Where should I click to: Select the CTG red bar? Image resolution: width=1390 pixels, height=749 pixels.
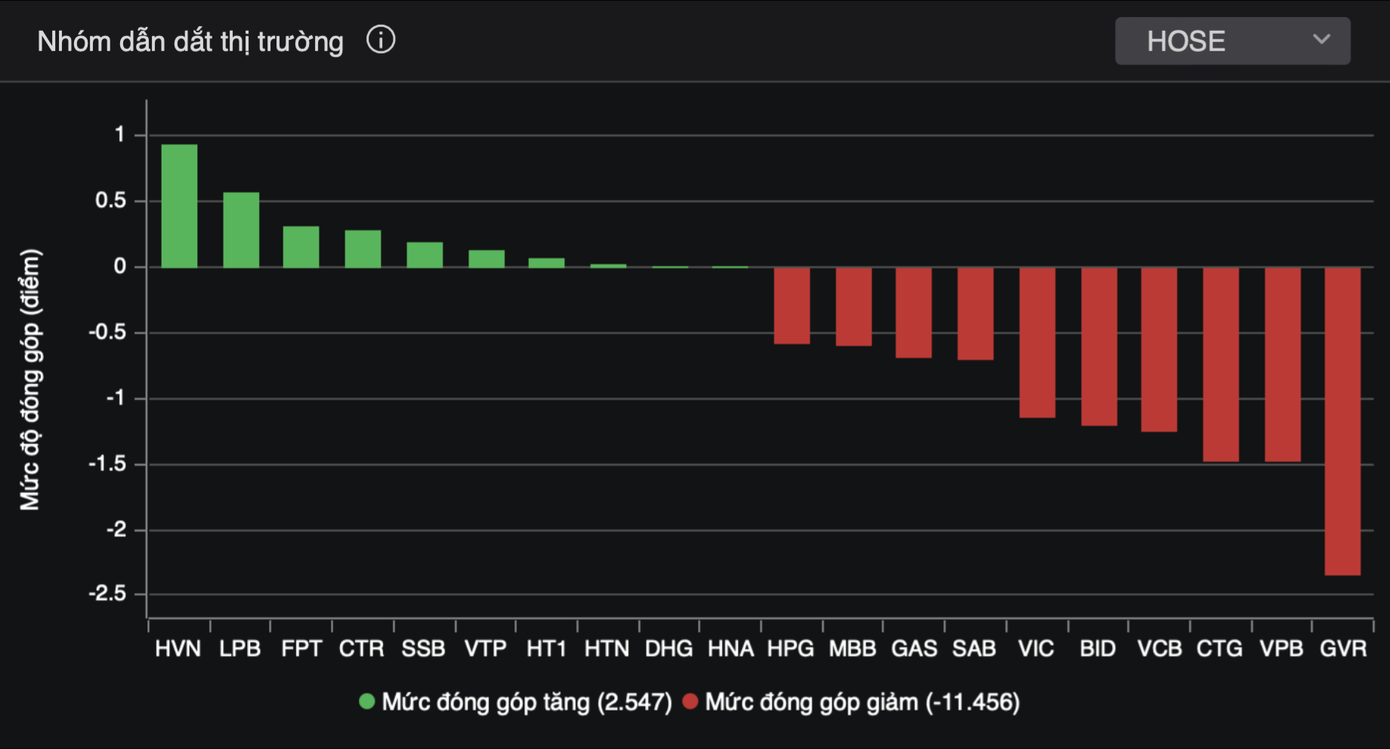point(1220,364)
